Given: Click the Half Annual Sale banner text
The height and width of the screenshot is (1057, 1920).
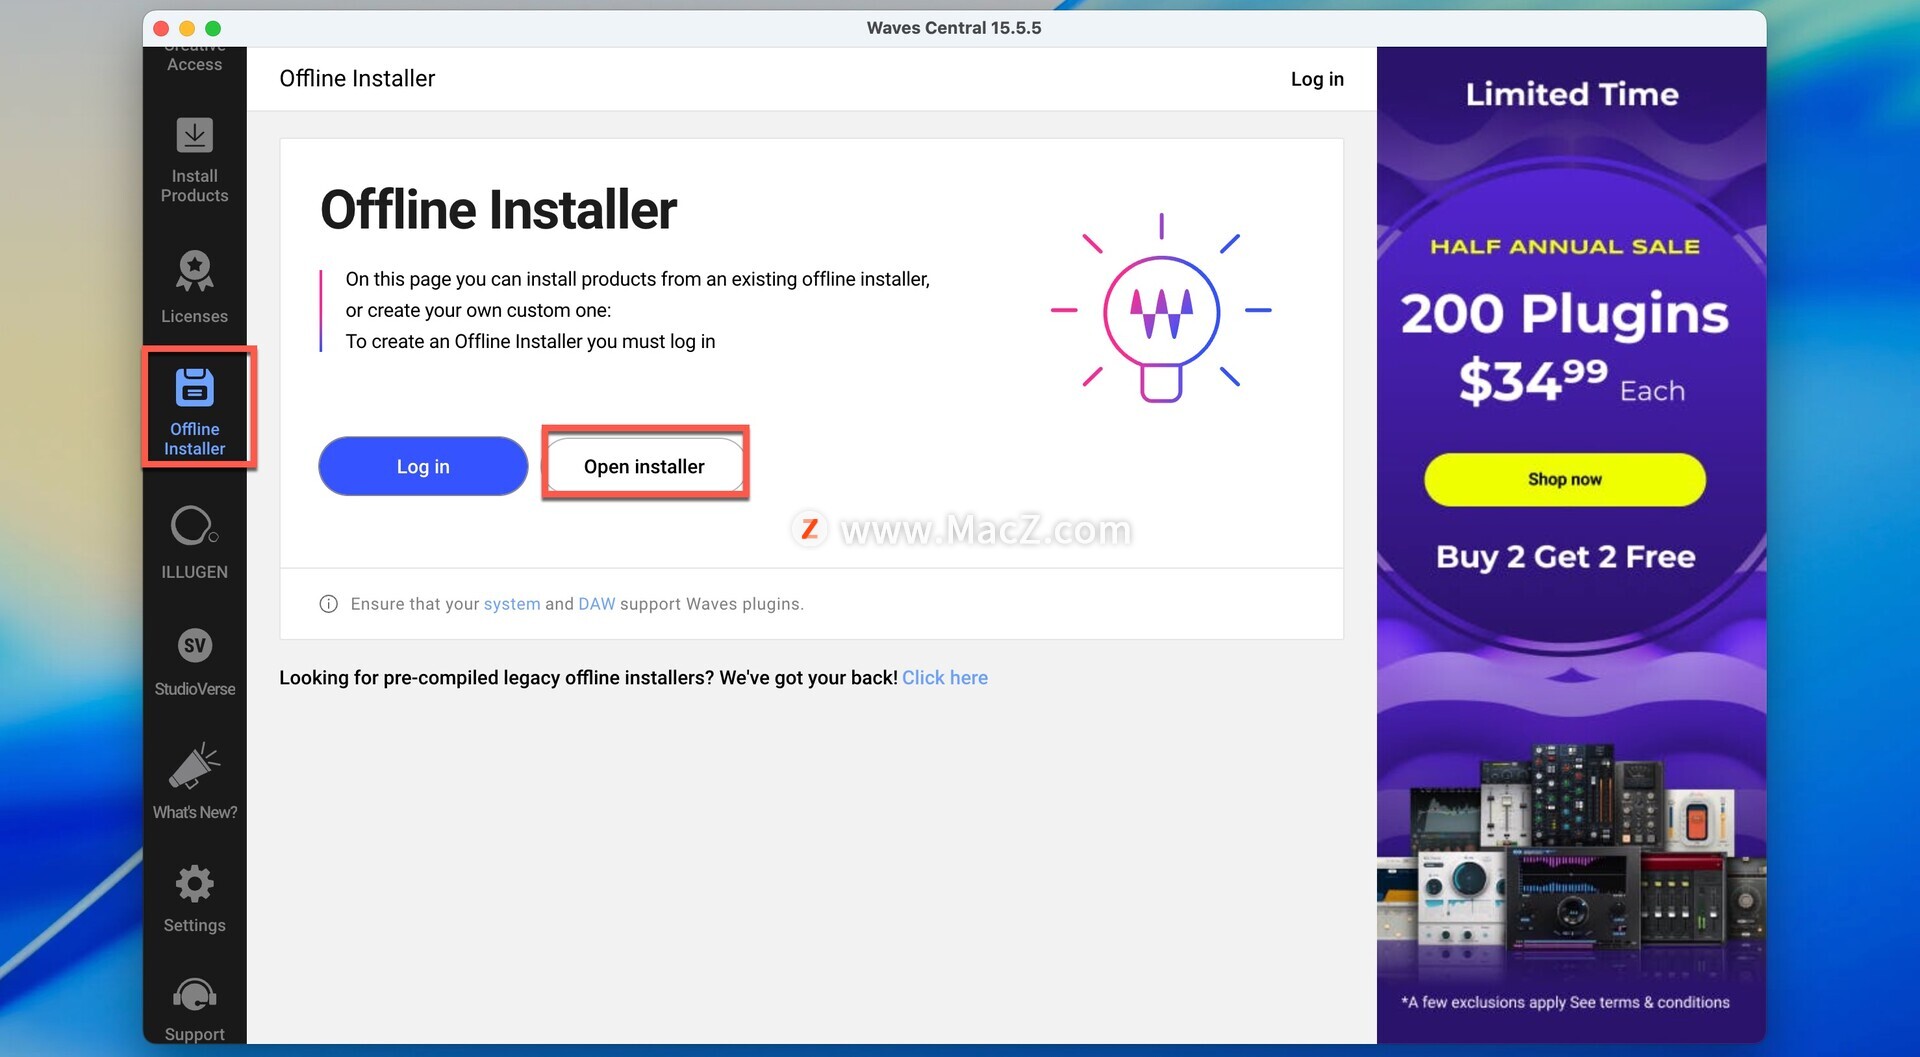Looking at the screenshot, I should 1565,246.
